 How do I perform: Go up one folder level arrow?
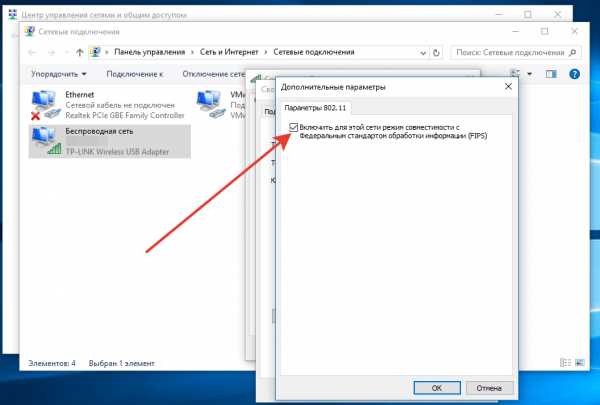pos(79,52)
